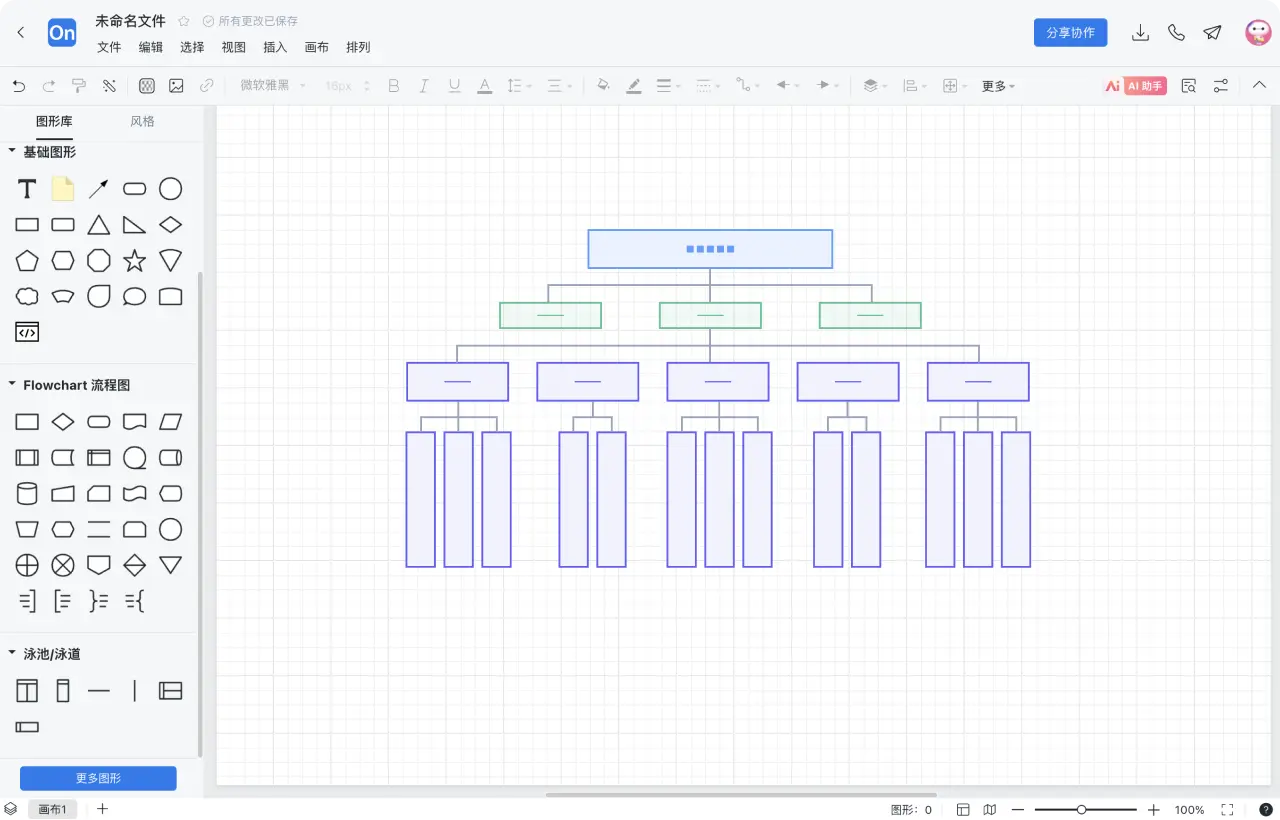Toggle fullscreen mode in status bar
This screenshot has width=1280, height=820.
(1227, 810)
